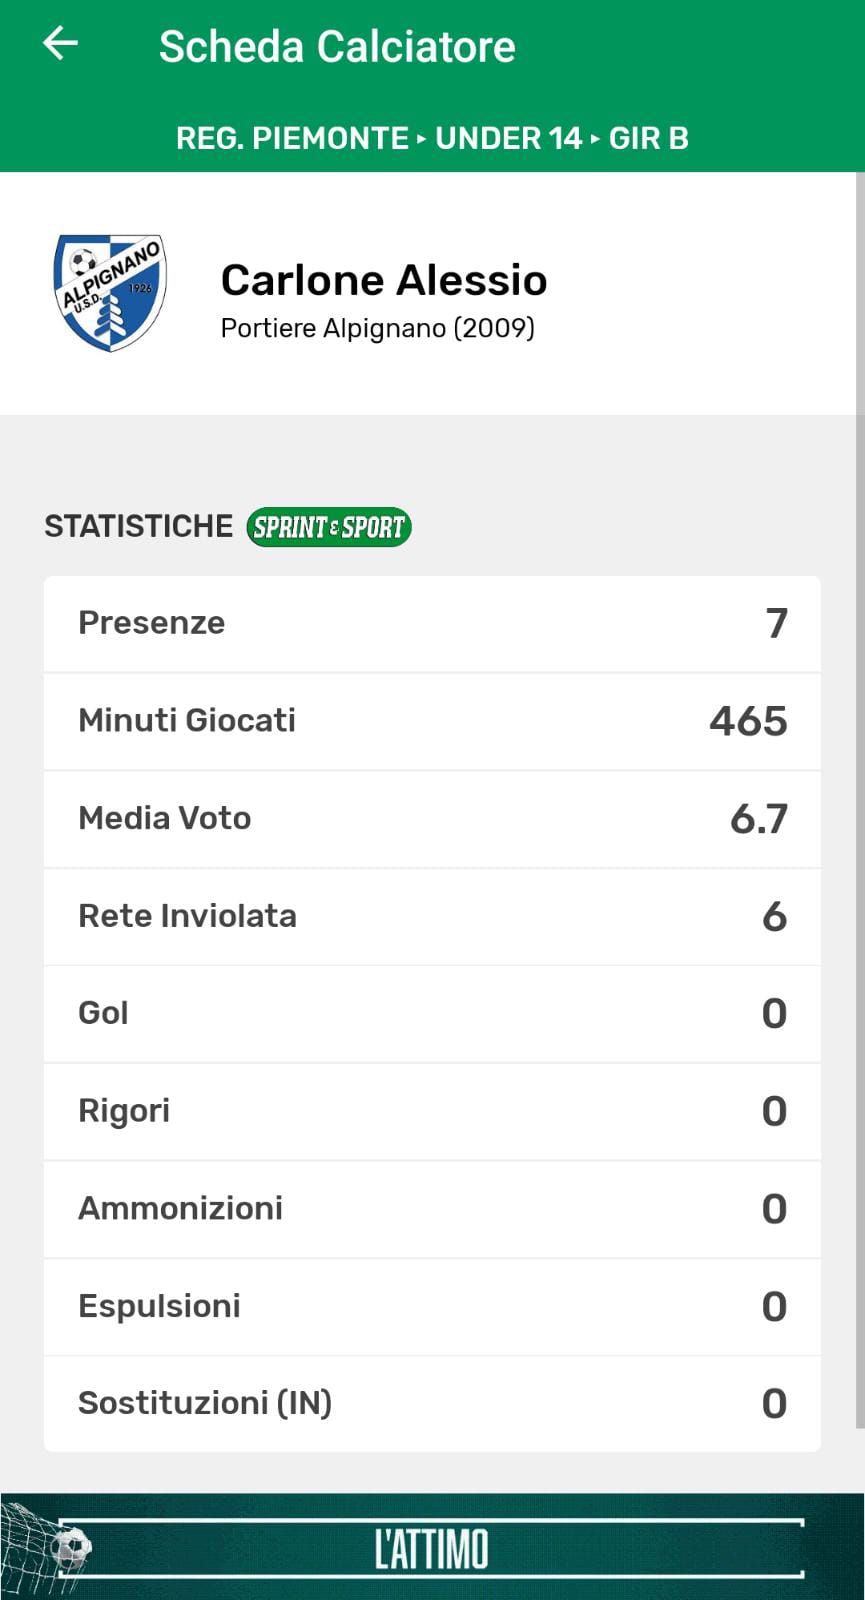The image size is (865, 1600).
Task: Tap the Ammonizioni row
Action: click(x=432, y=1208)
